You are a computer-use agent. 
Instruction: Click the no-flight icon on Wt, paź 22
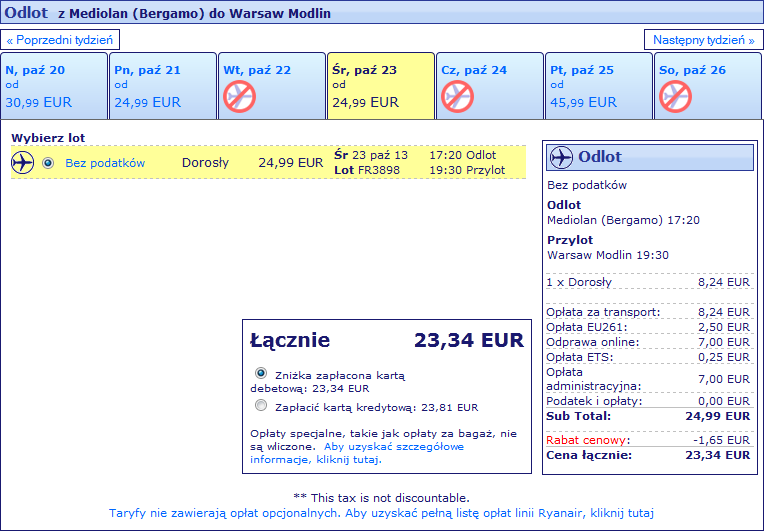240,96
